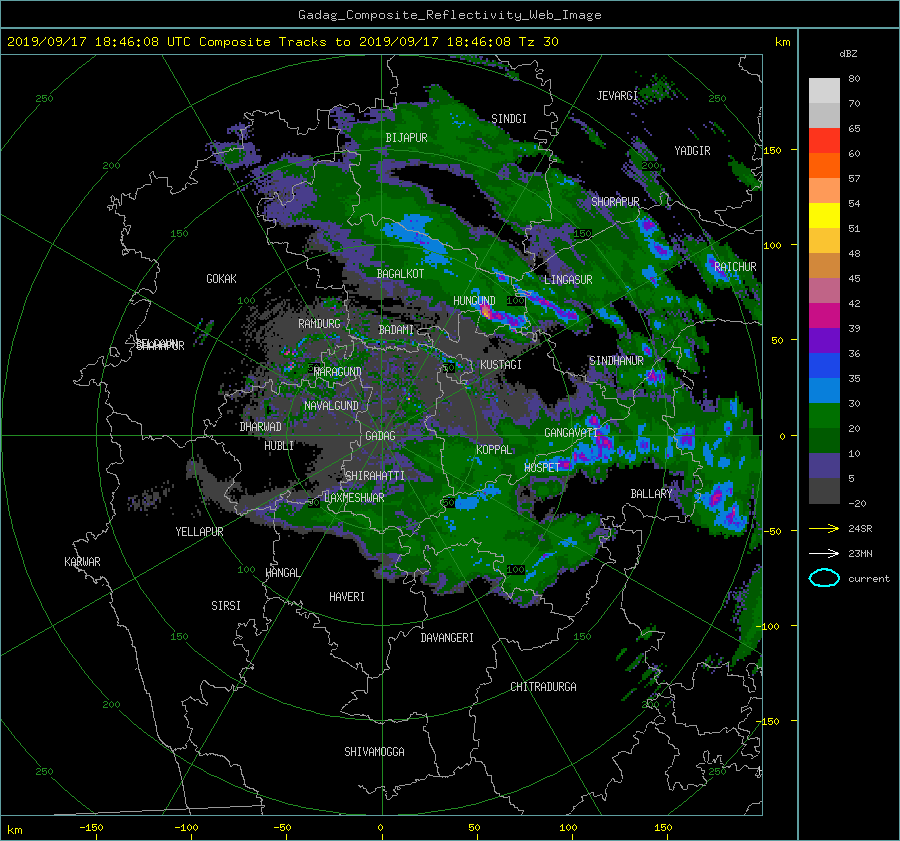900x841 pixels.
Task: Click the CHITRADURGA city label
Action: click(543, 687)
